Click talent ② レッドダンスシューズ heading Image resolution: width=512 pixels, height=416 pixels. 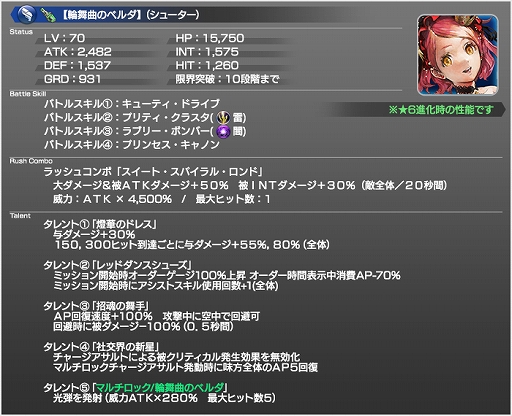pyautogui.click(x=117, y=265)
